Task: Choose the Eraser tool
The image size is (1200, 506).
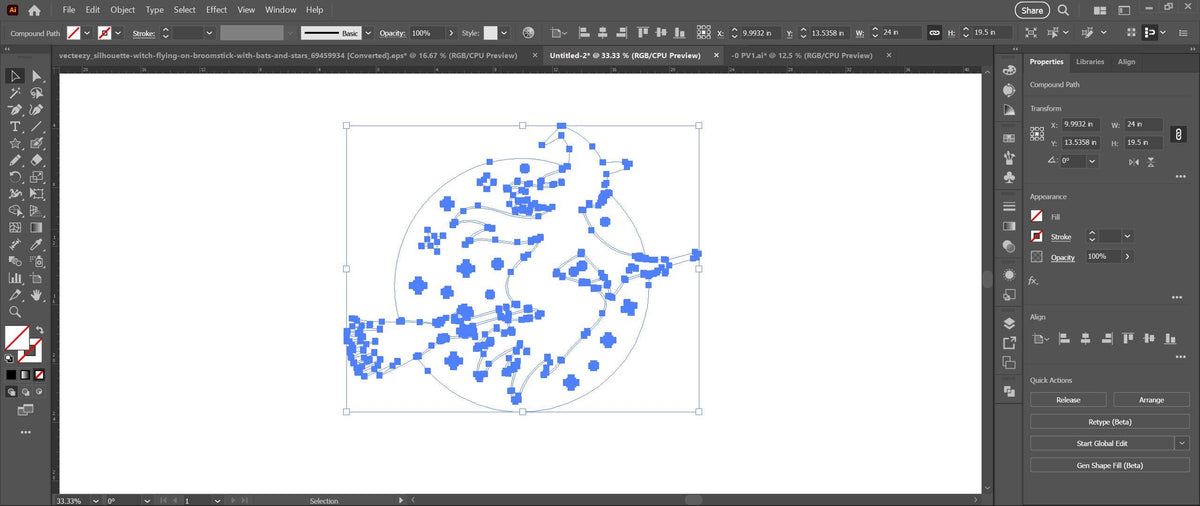Action: point(37,160)
